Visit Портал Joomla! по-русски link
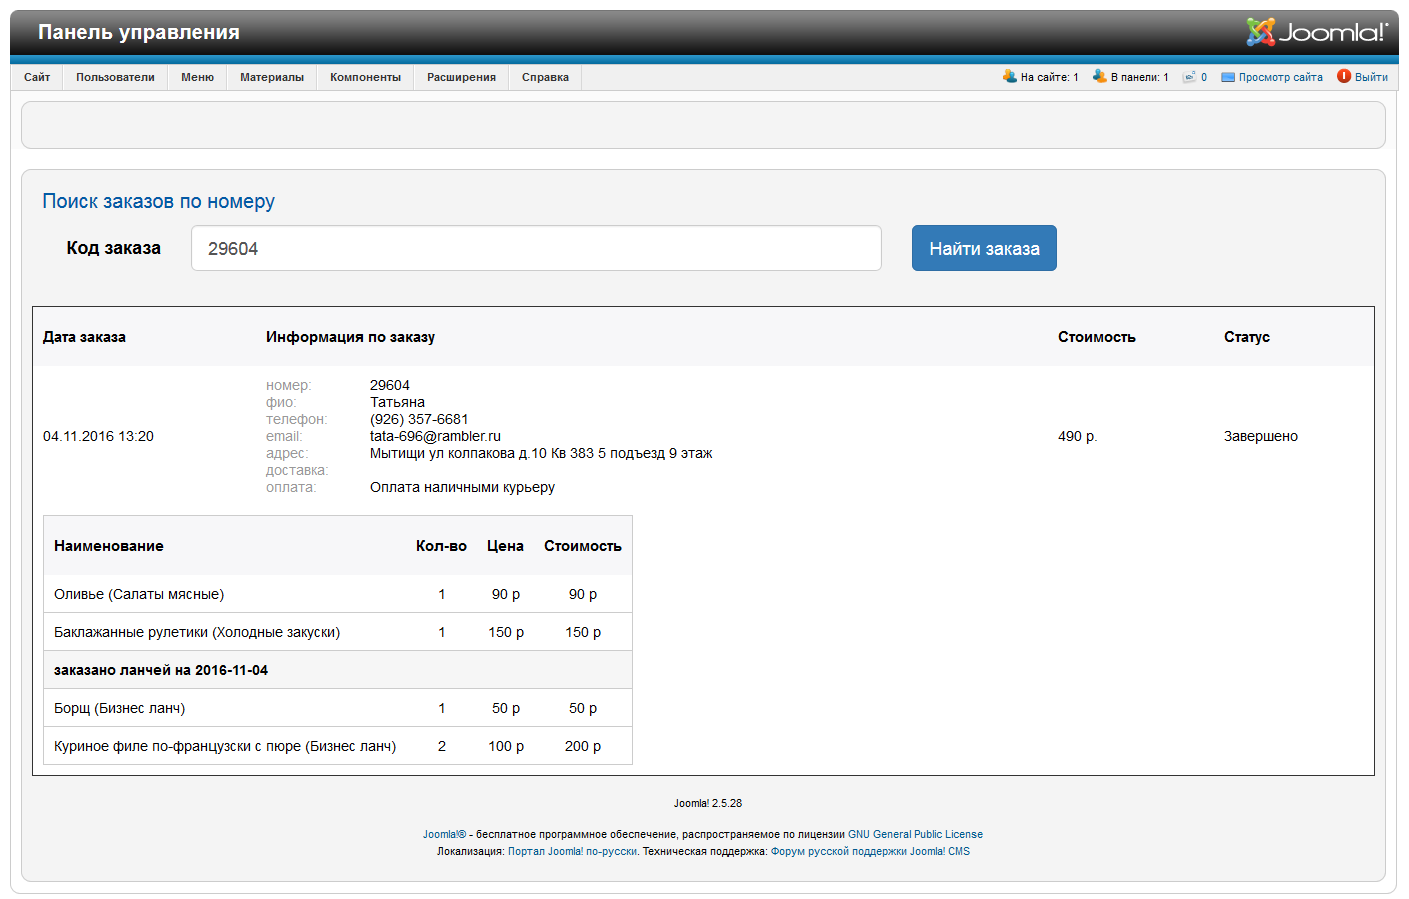The image size is (1409, 899). (x=572, y=852)
